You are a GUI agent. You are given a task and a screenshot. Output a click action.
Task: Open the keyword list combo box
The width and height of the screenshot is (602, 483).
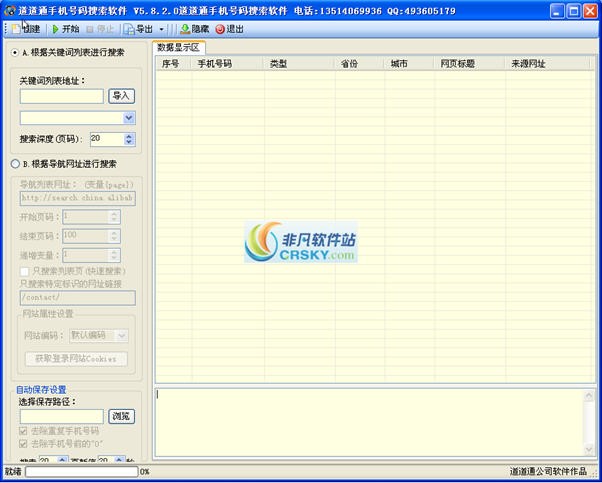(x=129, y=118)
